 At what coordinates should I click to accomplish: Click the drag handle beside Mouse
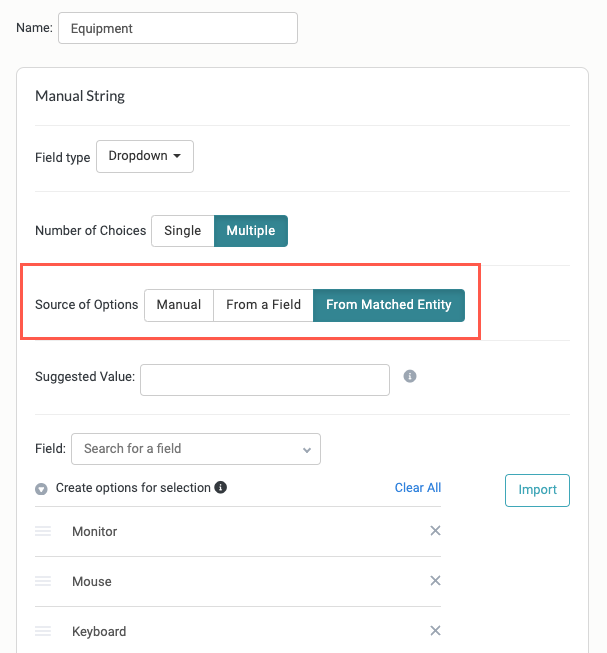point(43,581)
